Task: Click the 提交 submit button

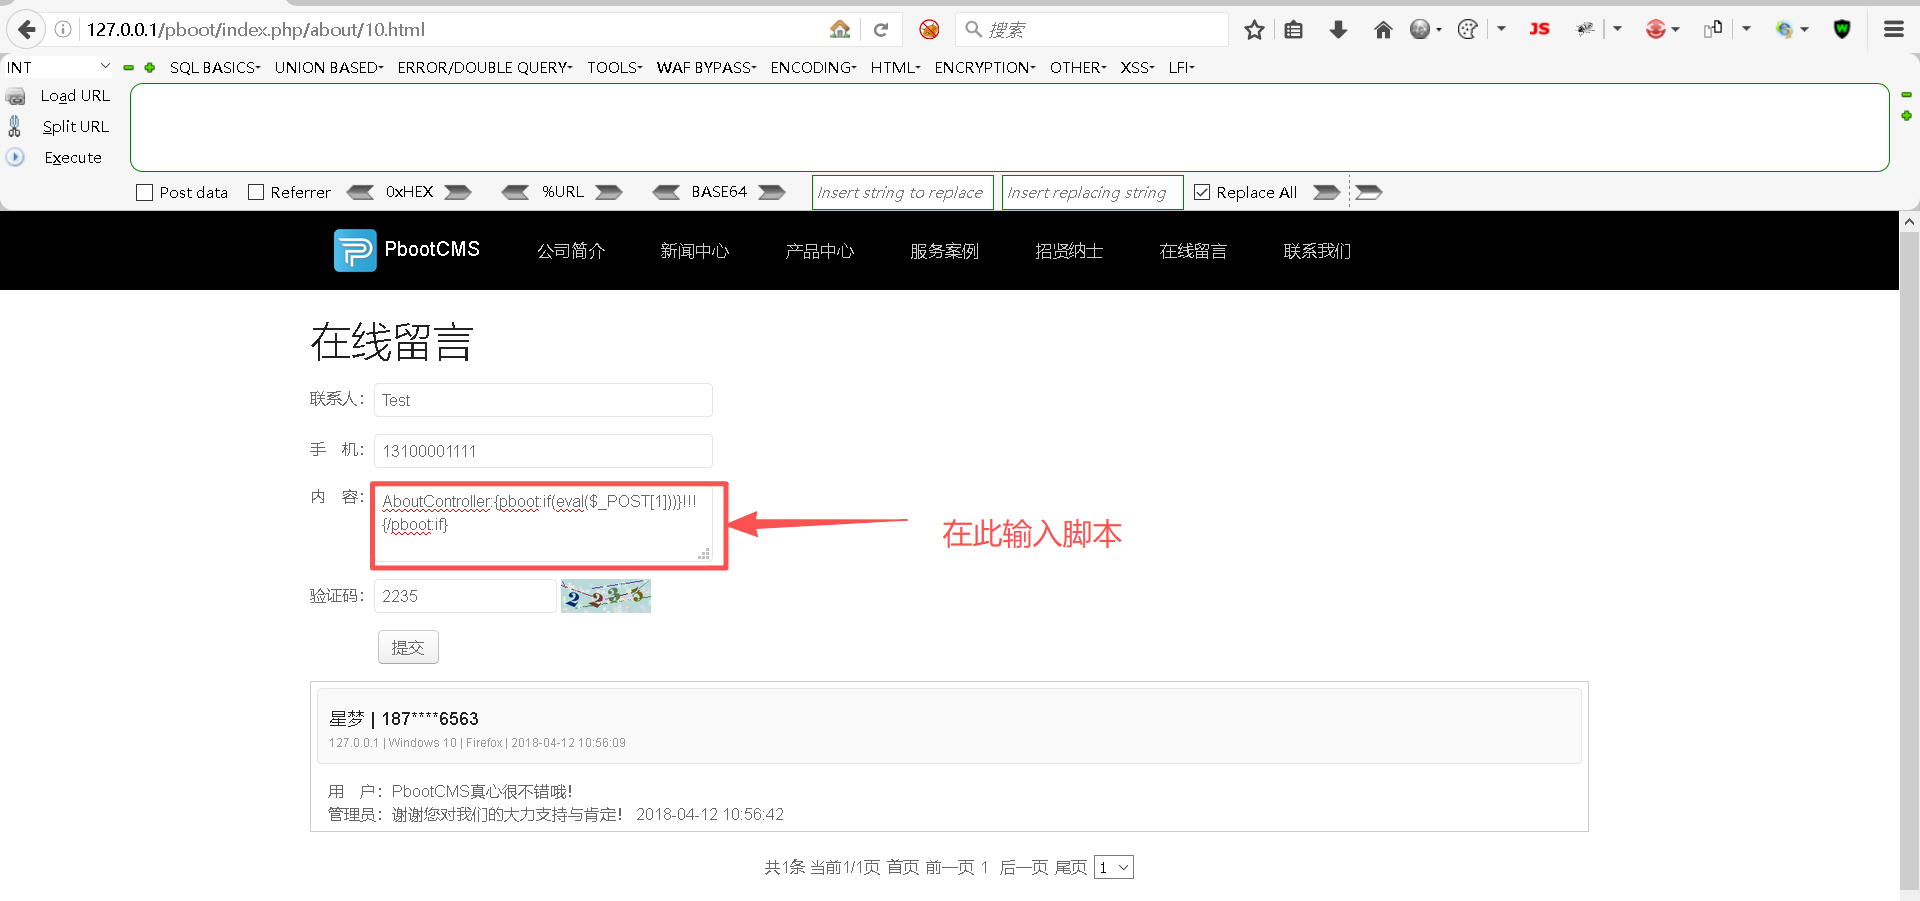Action: [408, 647]
